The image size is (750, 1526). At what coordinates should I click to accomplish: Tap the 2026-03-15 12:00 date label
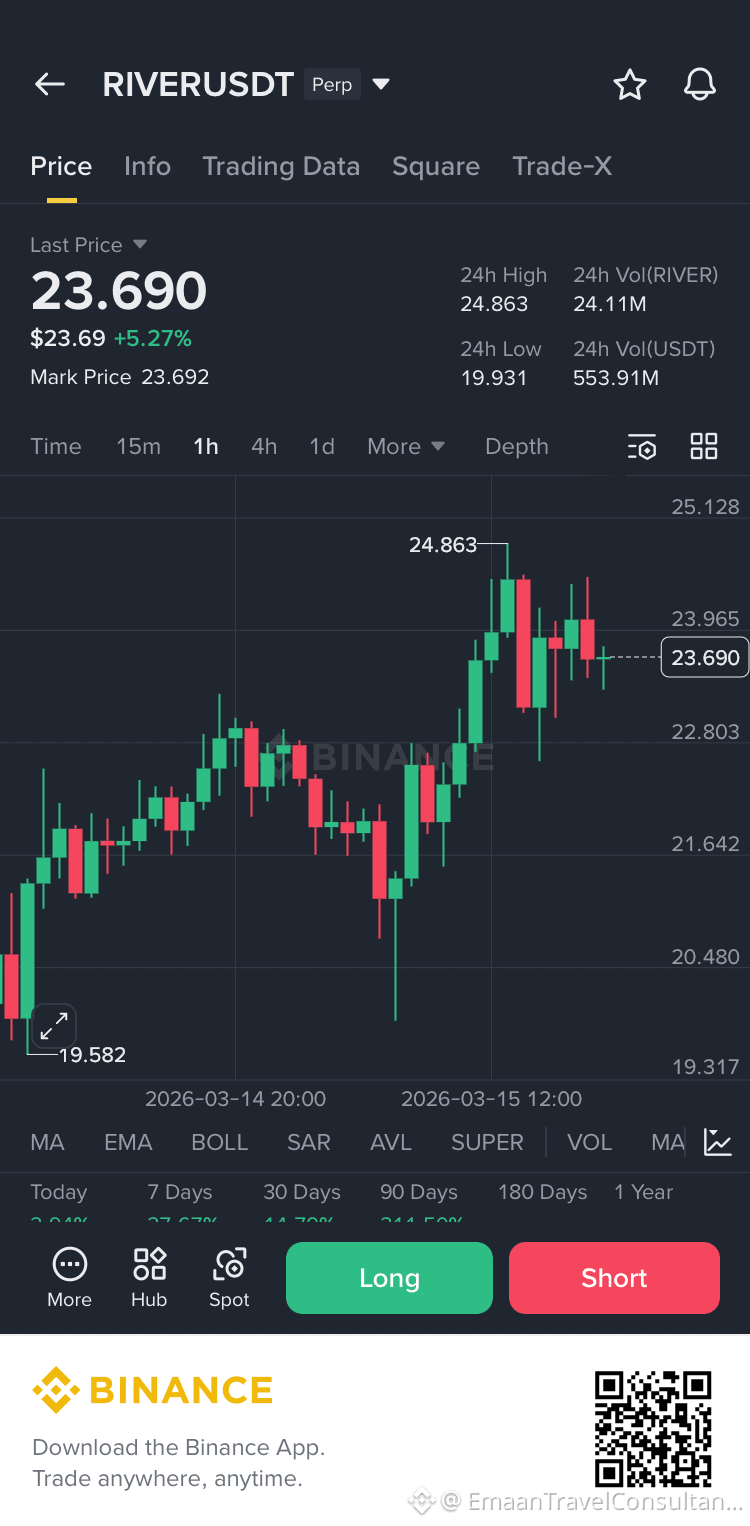coord(491,1098)
